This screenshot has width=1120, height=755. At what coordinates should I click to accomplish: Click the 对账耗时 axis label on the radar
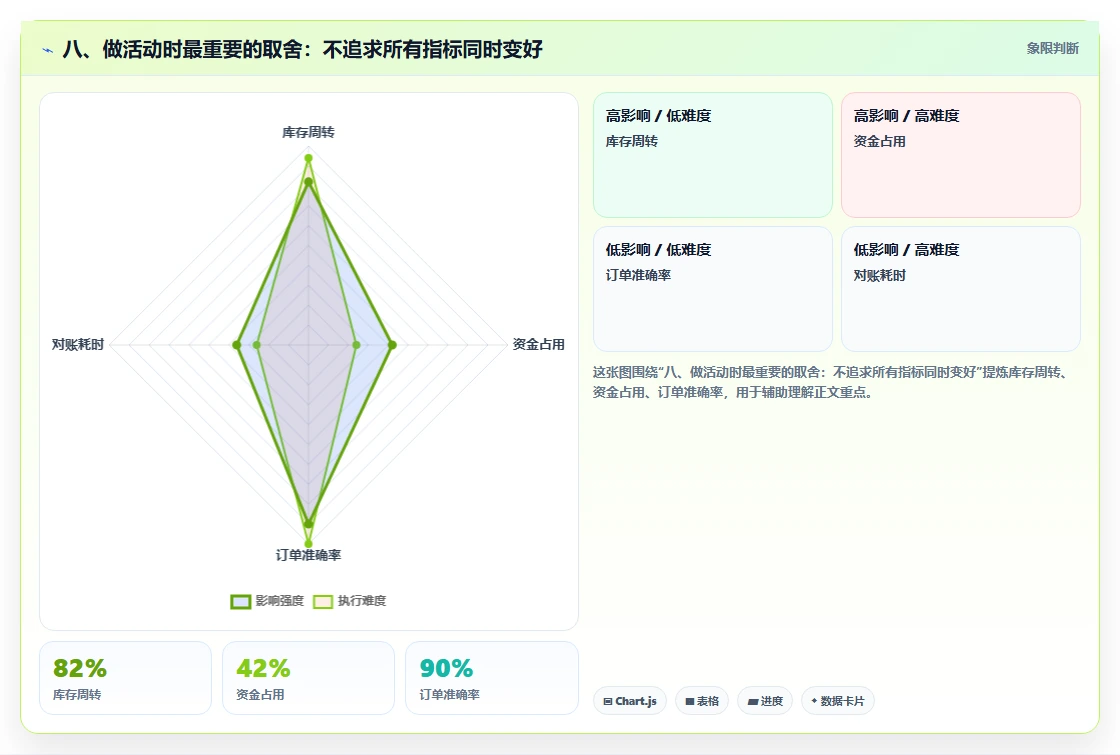click(x=78, y=344)
